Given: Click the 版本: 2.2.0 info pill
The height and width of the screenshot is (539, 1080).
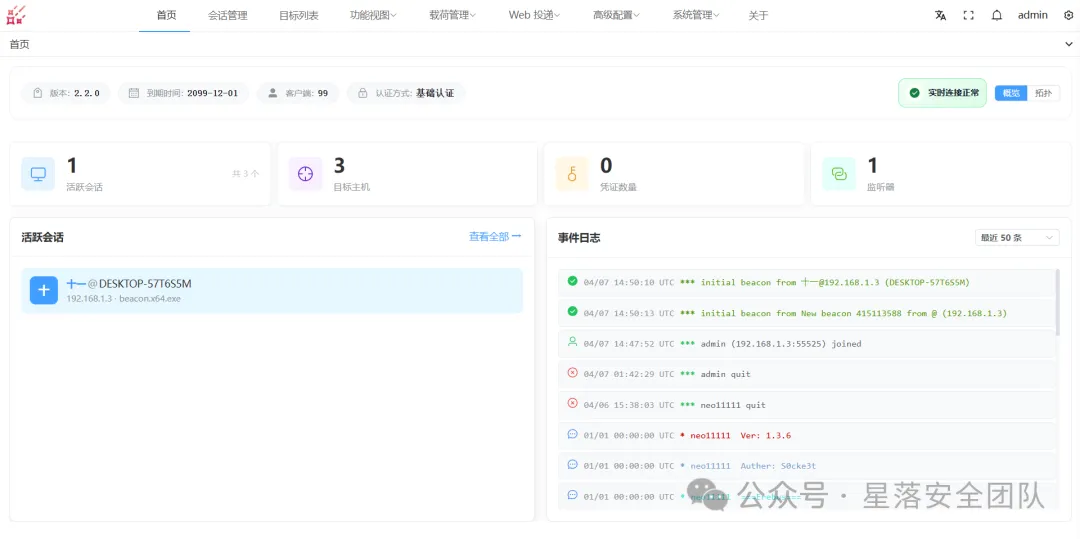Looking at the screenshot, I should (65, 93).
